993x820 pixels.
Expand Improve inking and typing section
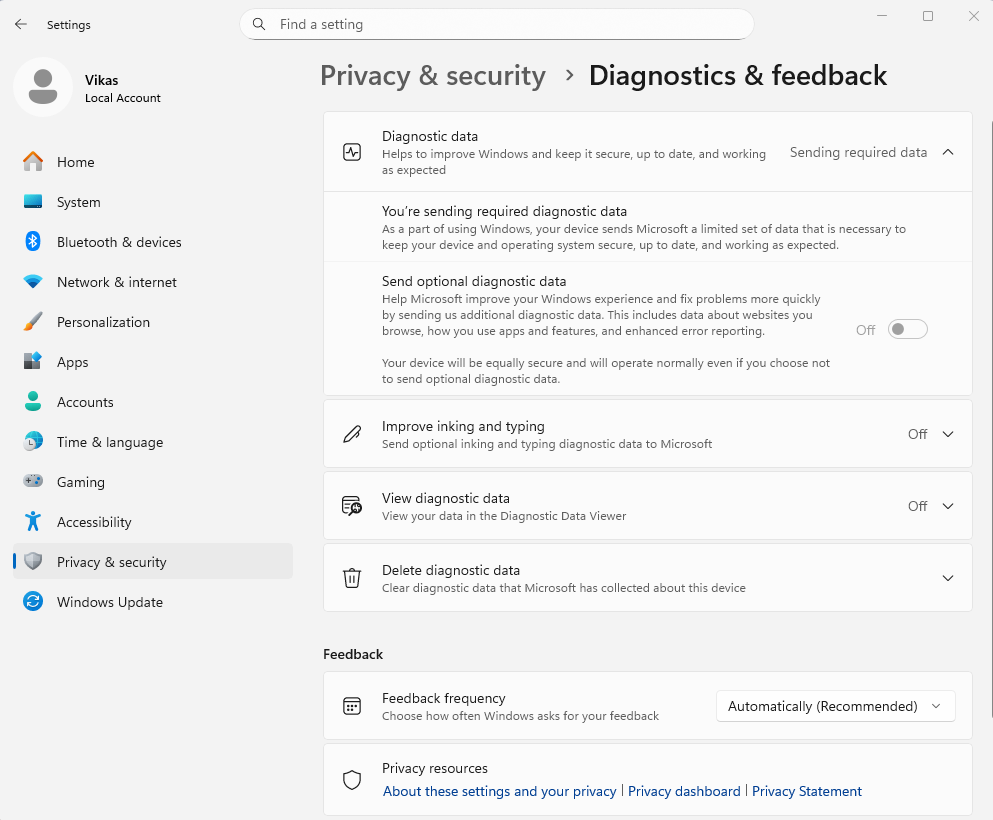tap(948, 434)
